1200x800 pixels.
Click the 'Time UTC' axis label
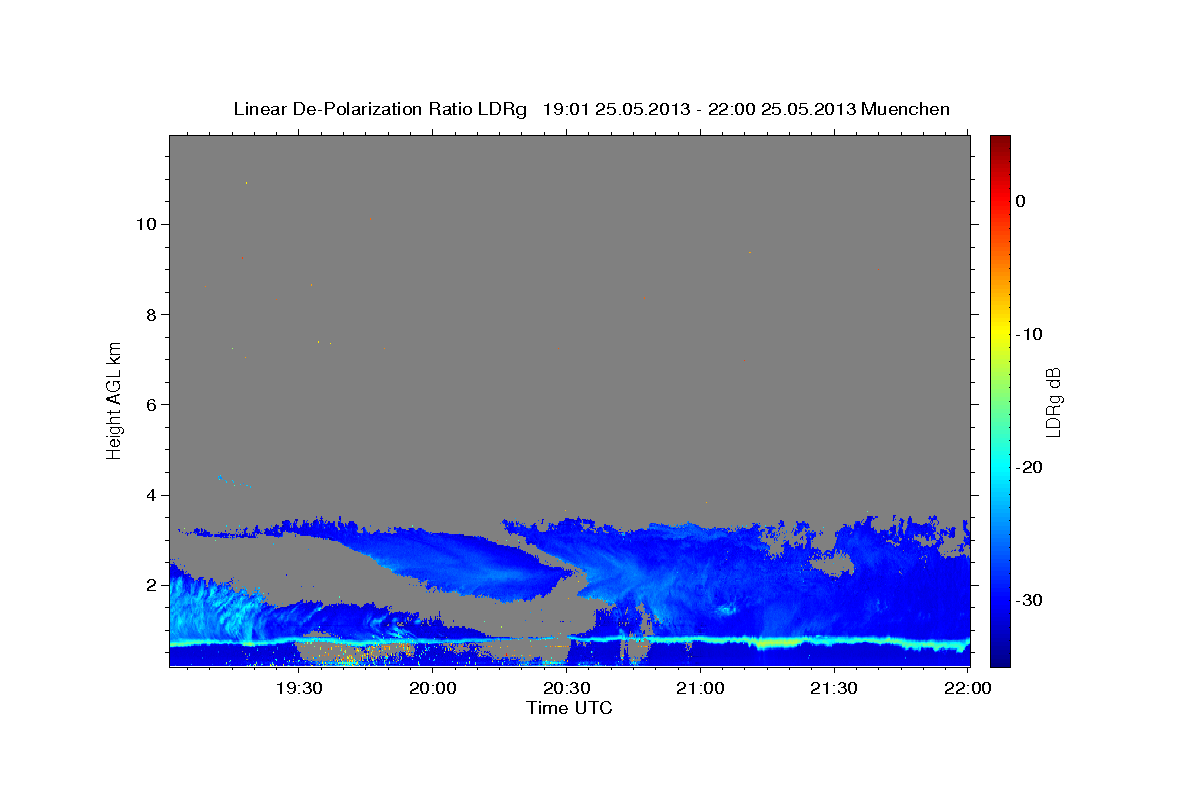569,708
